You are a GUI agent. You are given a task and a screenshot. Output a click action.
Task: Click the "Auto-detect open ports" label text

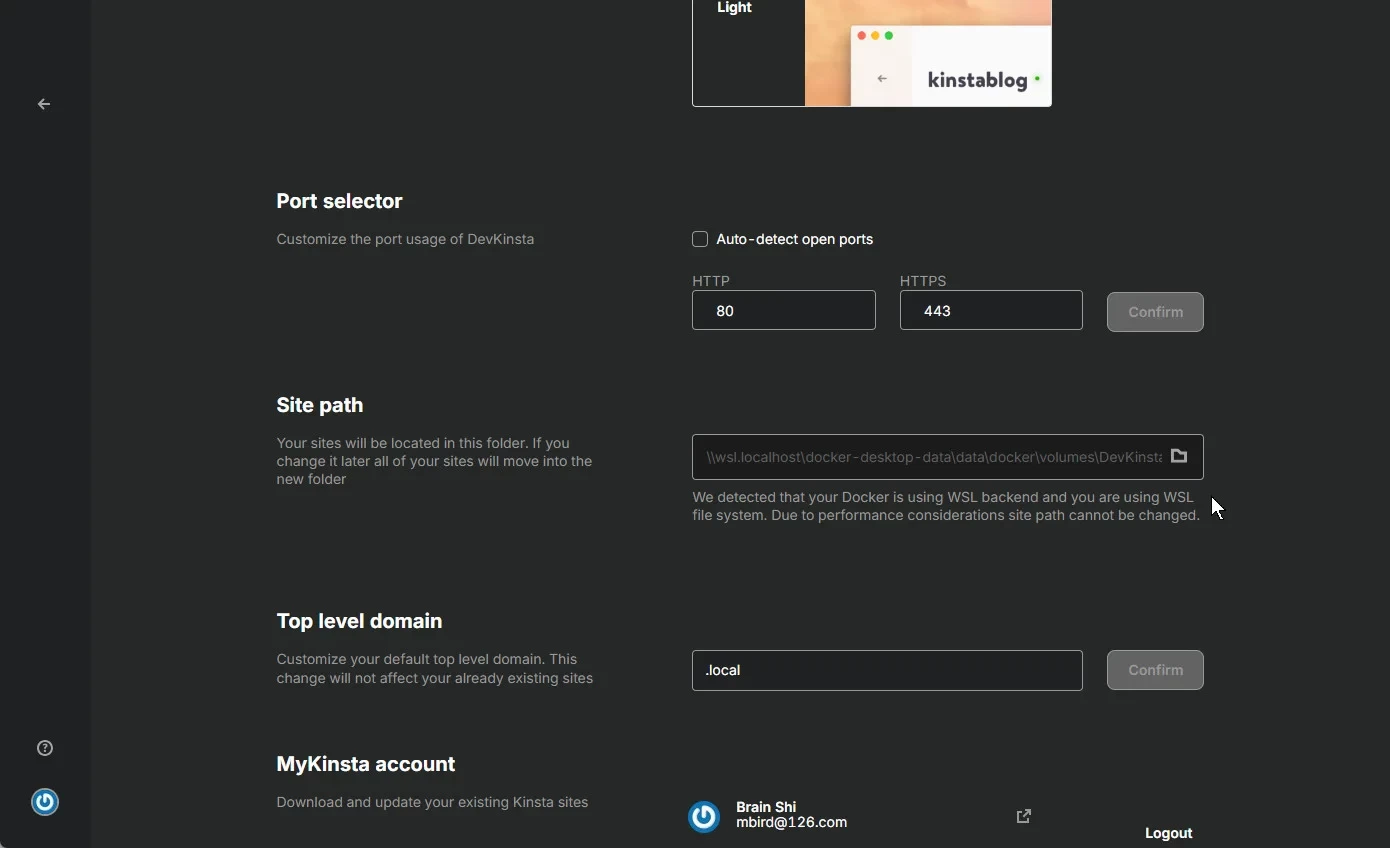pyautogui.click(x=794, y=239)
